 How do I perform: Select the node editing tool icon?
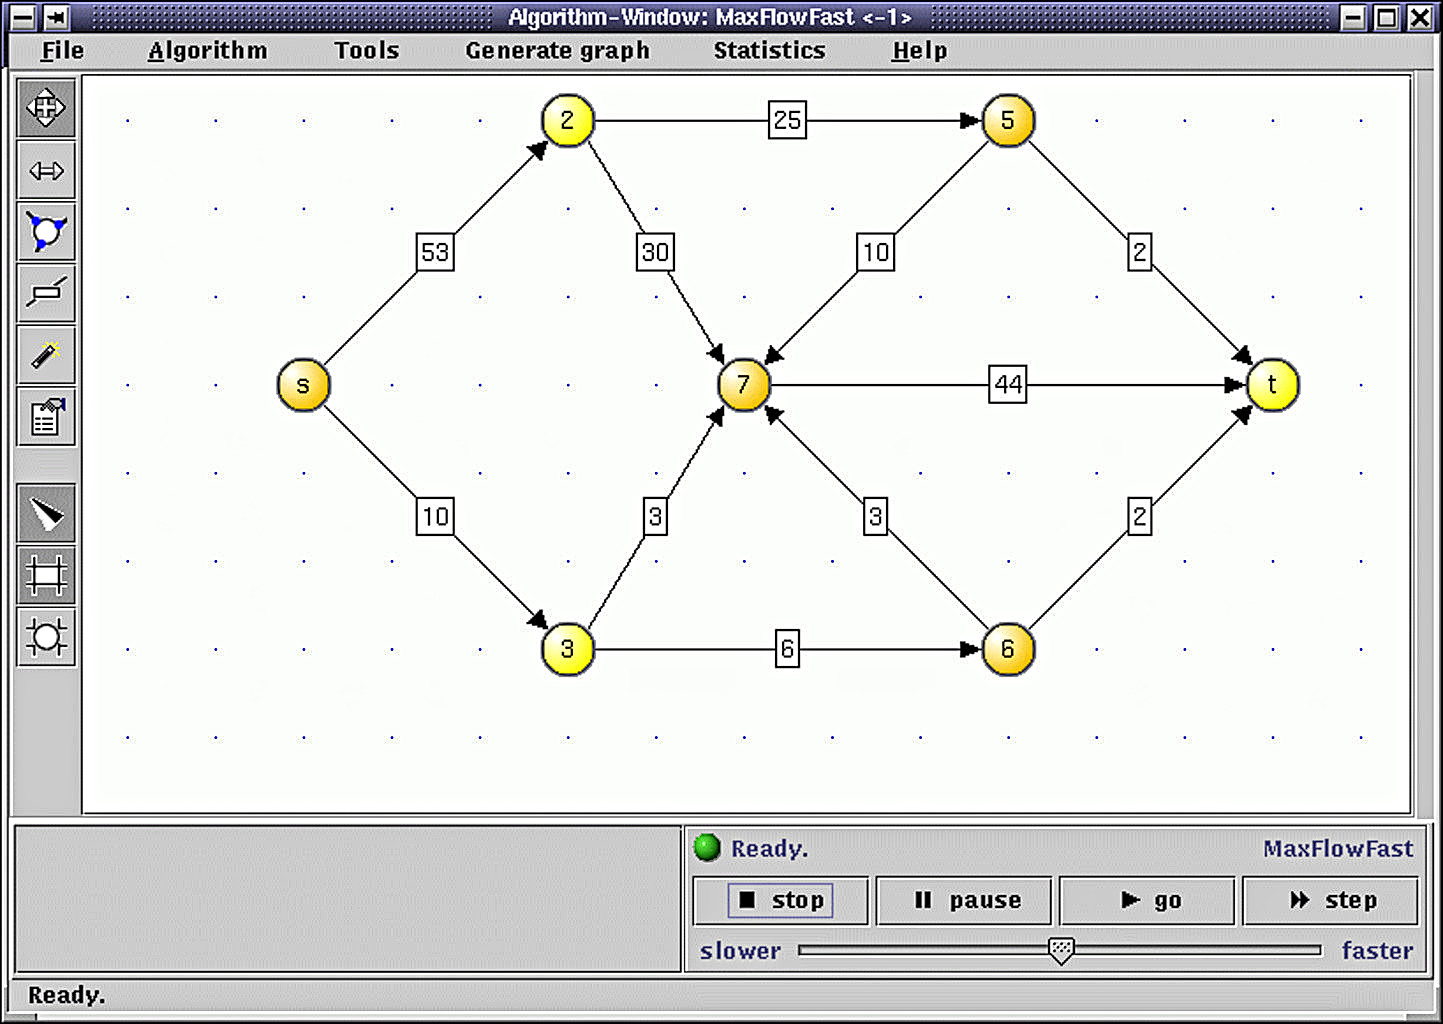(46, 232)
